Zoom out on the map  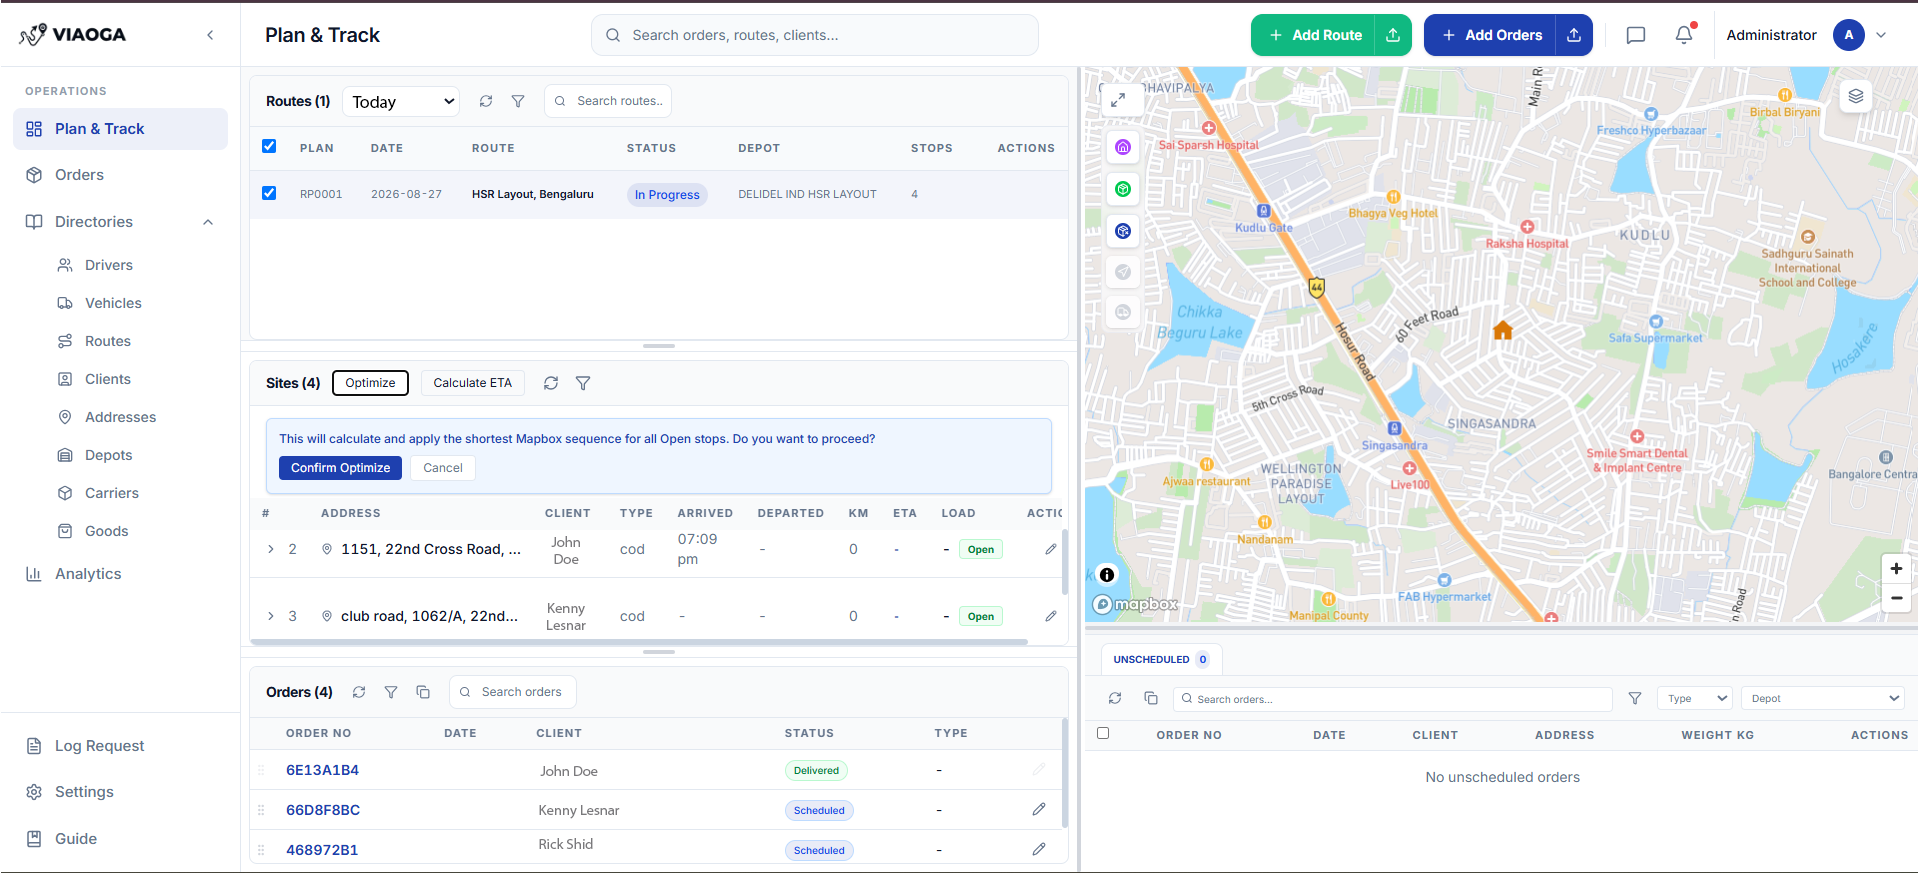(x=1896, y=598)
